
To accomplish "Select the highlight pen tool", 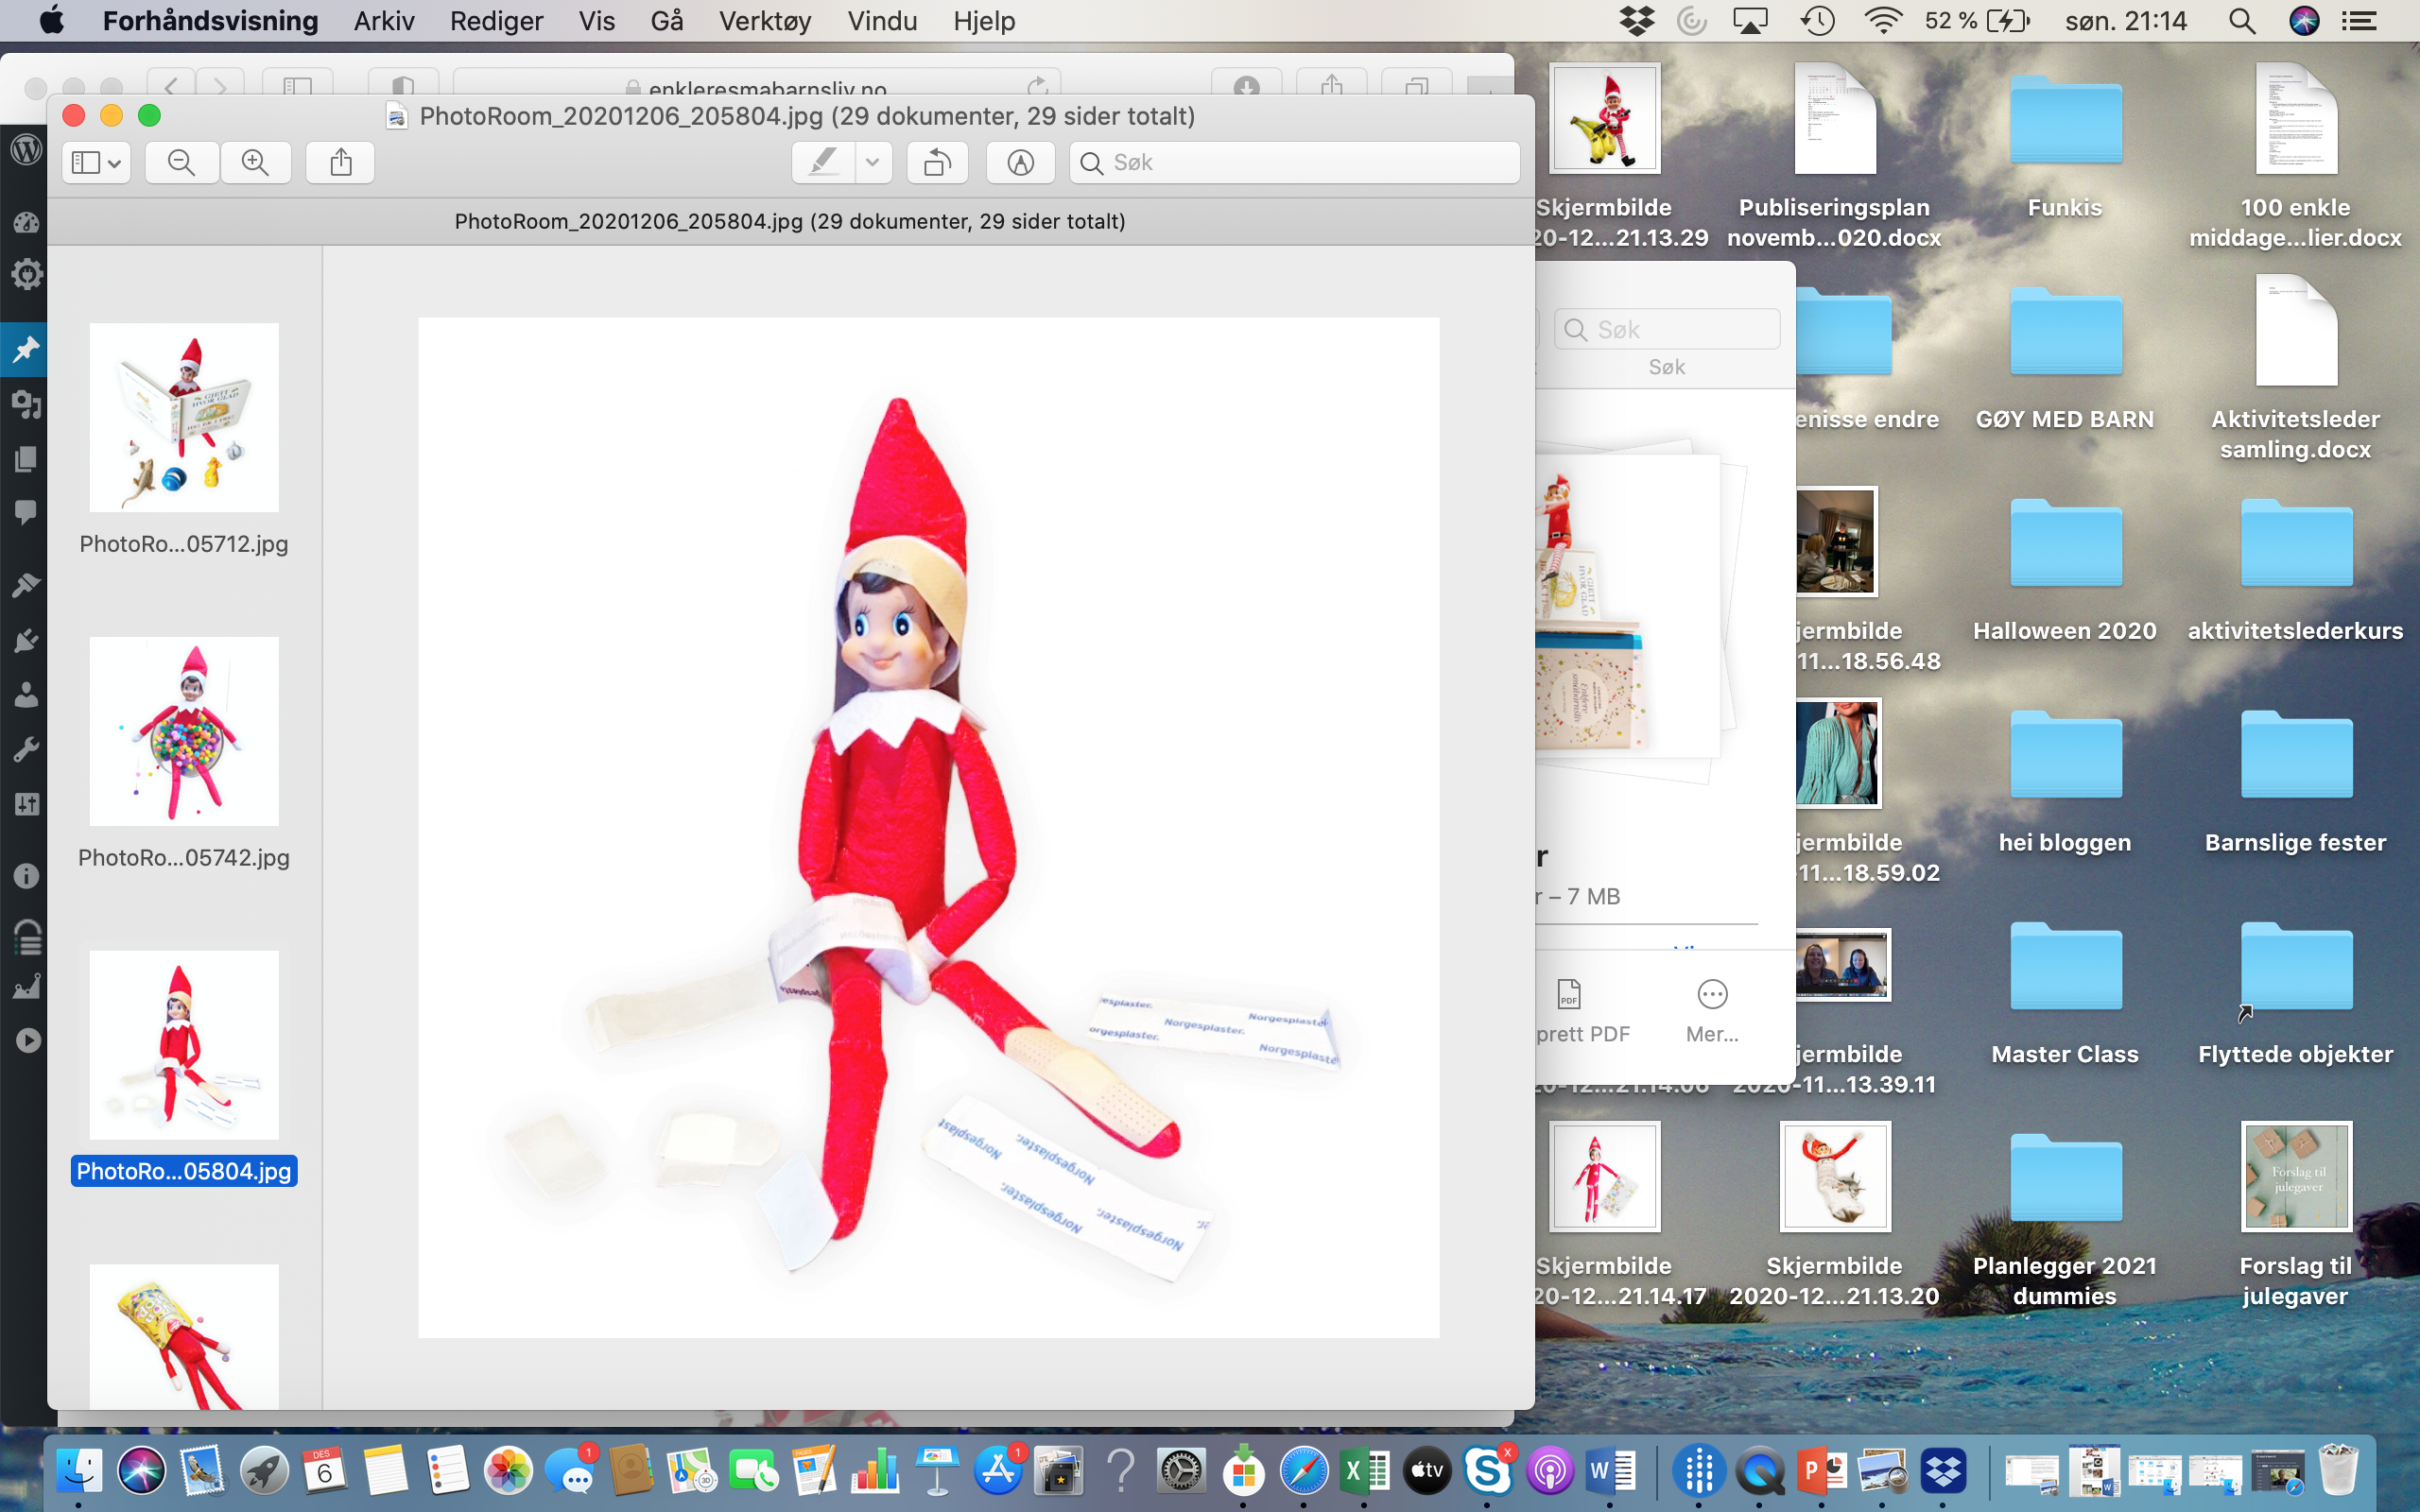I will click(x=823, y=162).
